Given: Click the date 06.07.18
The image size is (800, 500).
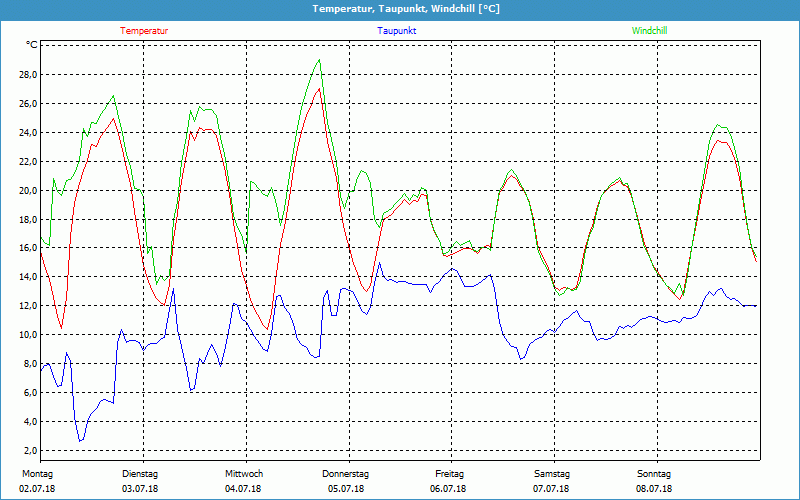Looking at the screenshot, I should [x=448, y=489].
